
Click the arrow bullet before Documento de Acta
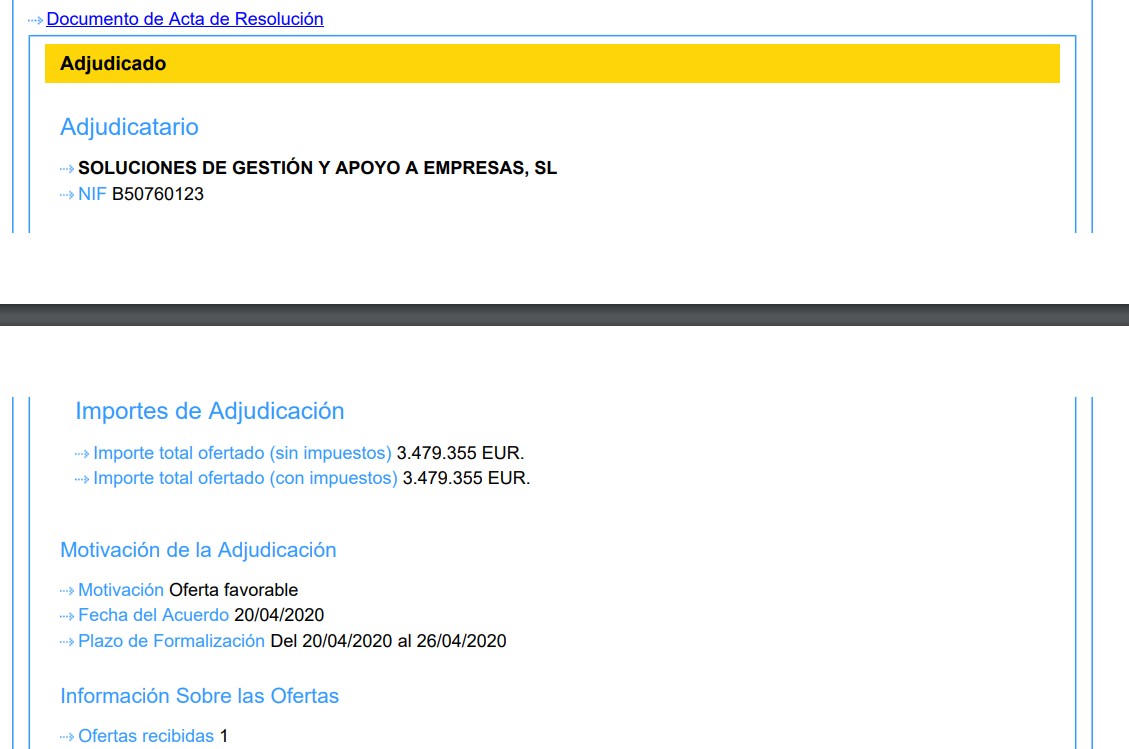[35, 20]
